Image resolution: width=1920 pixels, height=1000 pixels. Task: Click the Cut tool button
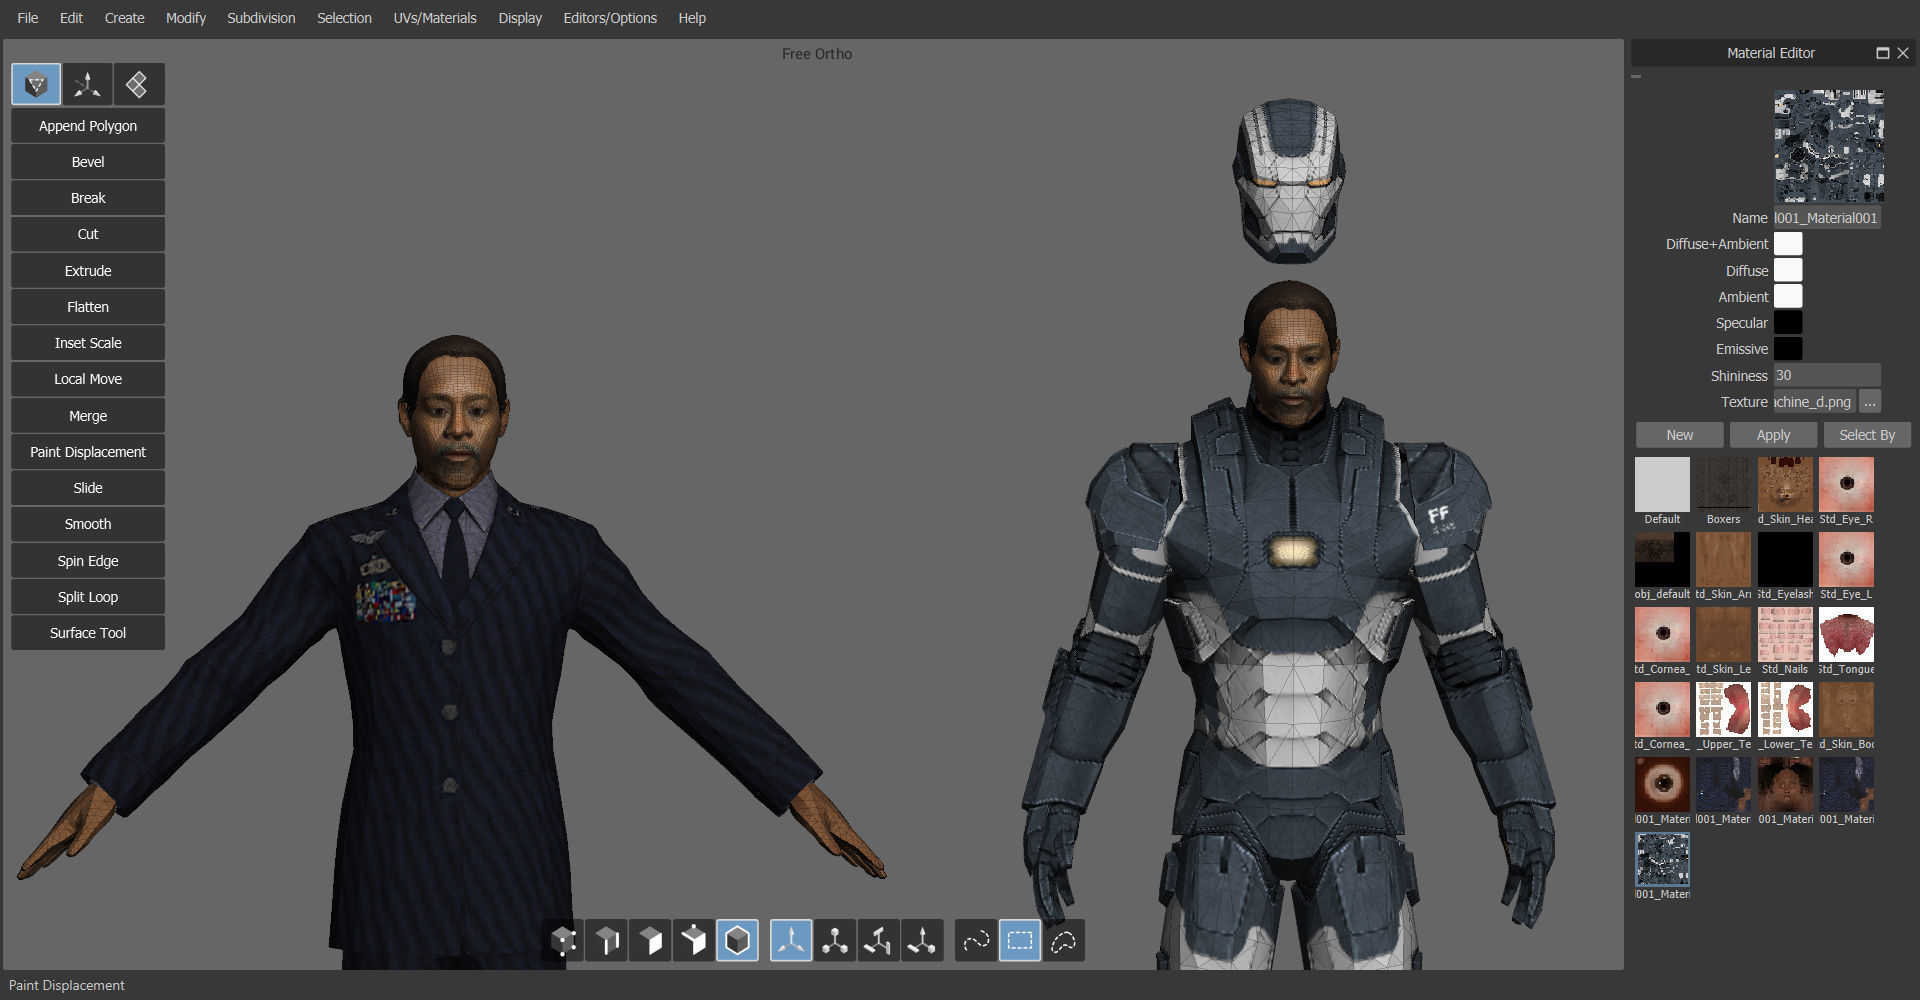(x=88, y=234)
